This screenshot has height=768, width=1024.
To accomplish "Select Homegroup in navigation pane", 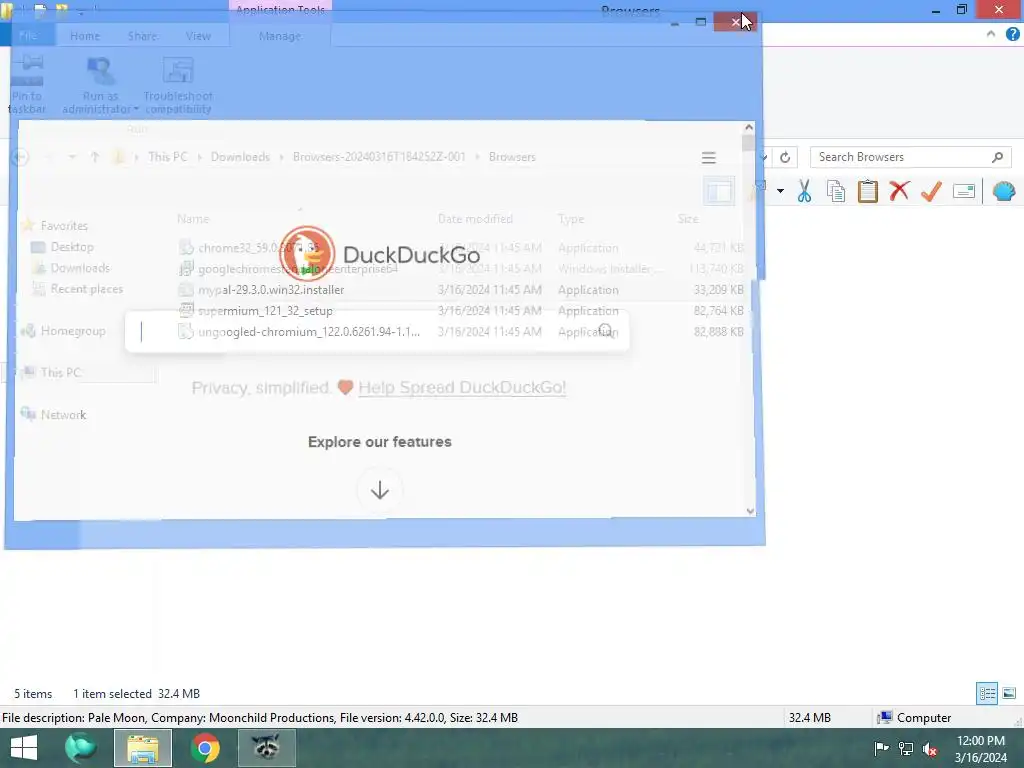I will tap(73, 330).
